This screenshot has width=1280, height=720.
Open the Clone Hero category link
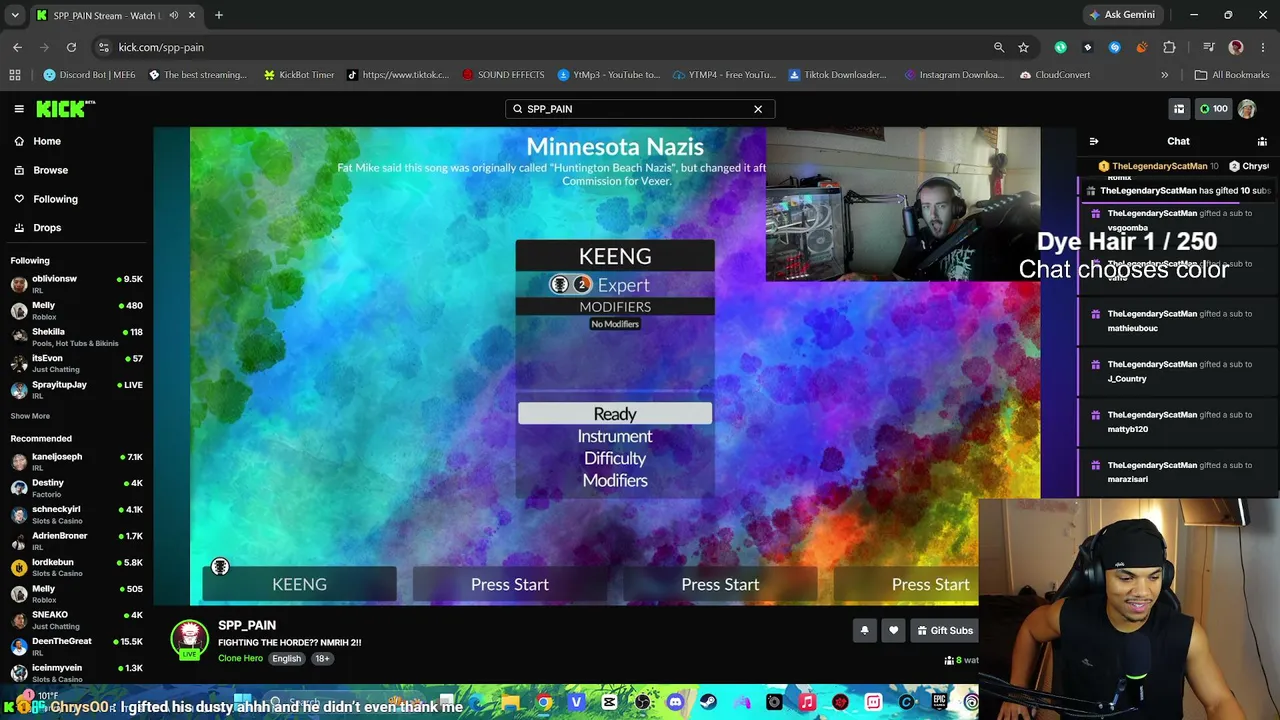(x=240, y=659)
